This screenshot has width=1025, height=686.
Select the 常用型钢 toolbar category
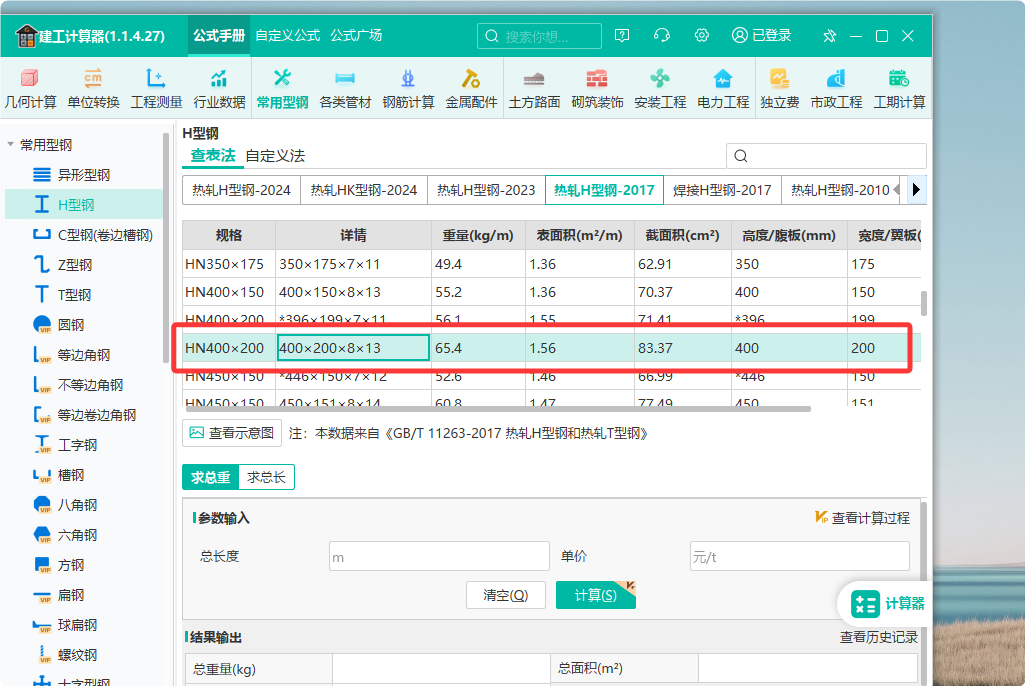(x=282, y=88)
